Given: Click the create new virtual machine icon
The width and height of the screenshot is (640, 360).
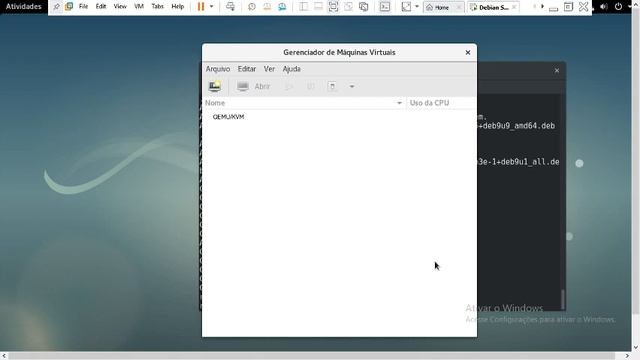Looking at the screenshot, I should [x=215, y=86].
